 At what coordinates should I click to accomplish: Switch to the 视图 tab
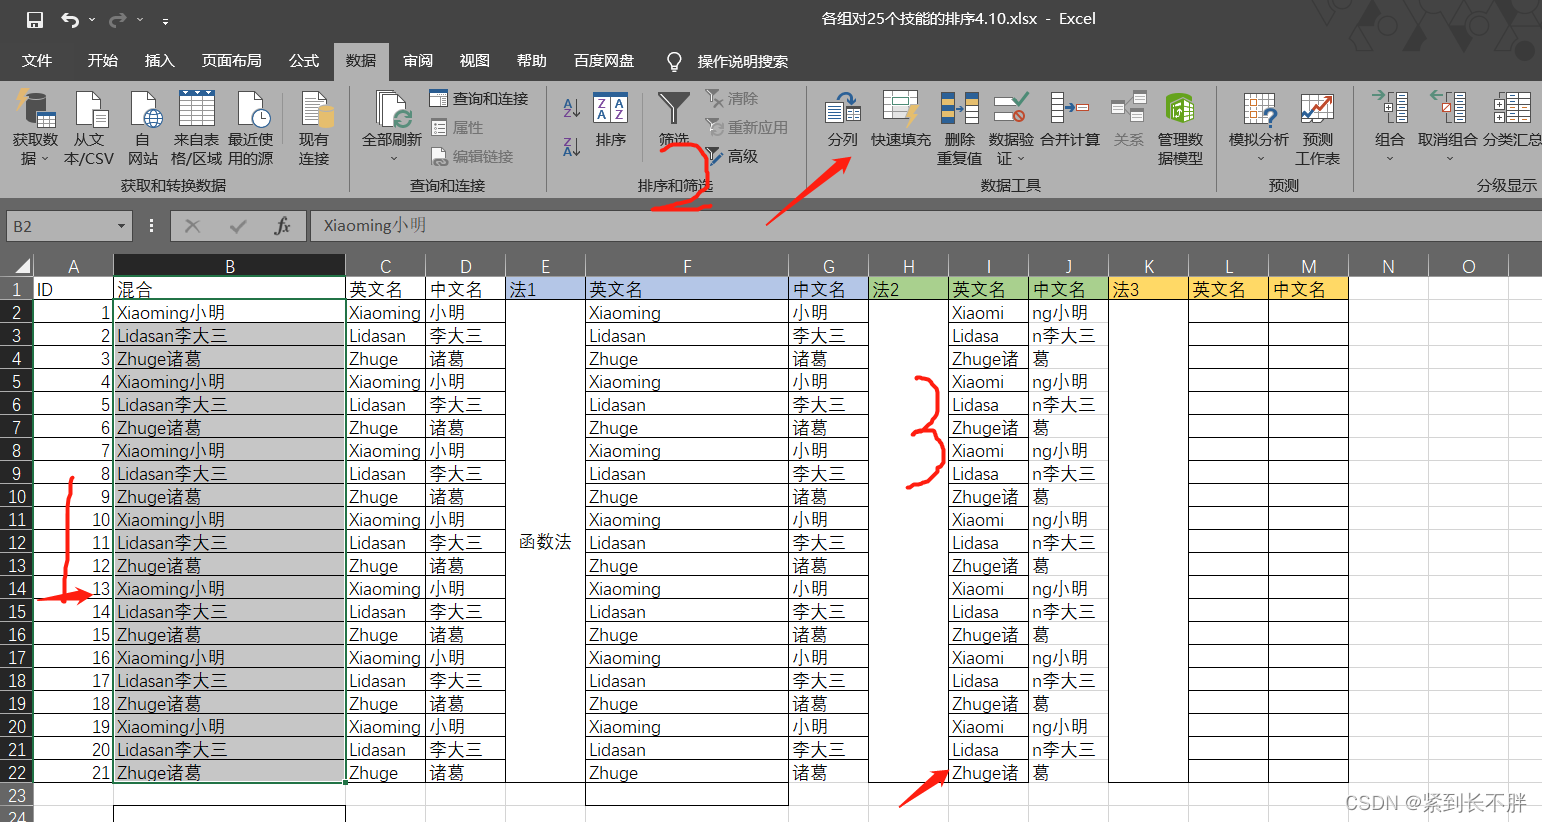tap(475, 61)
